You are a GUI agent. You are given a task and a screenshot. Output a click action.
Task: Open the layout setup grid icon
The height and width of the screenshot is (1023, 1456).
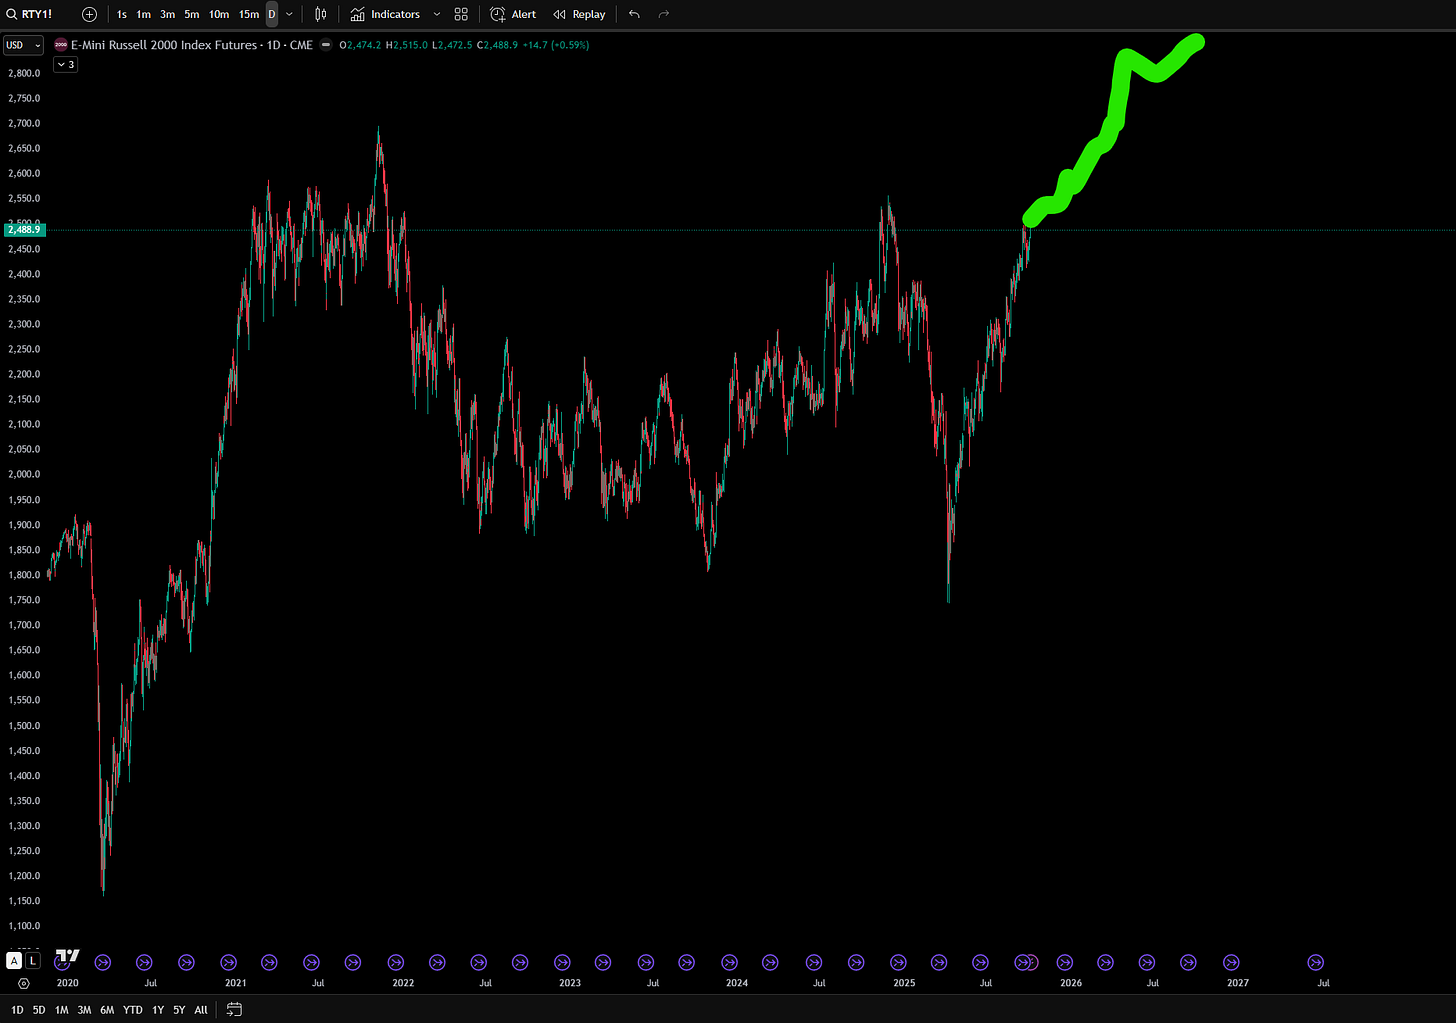tap(461, 14)
